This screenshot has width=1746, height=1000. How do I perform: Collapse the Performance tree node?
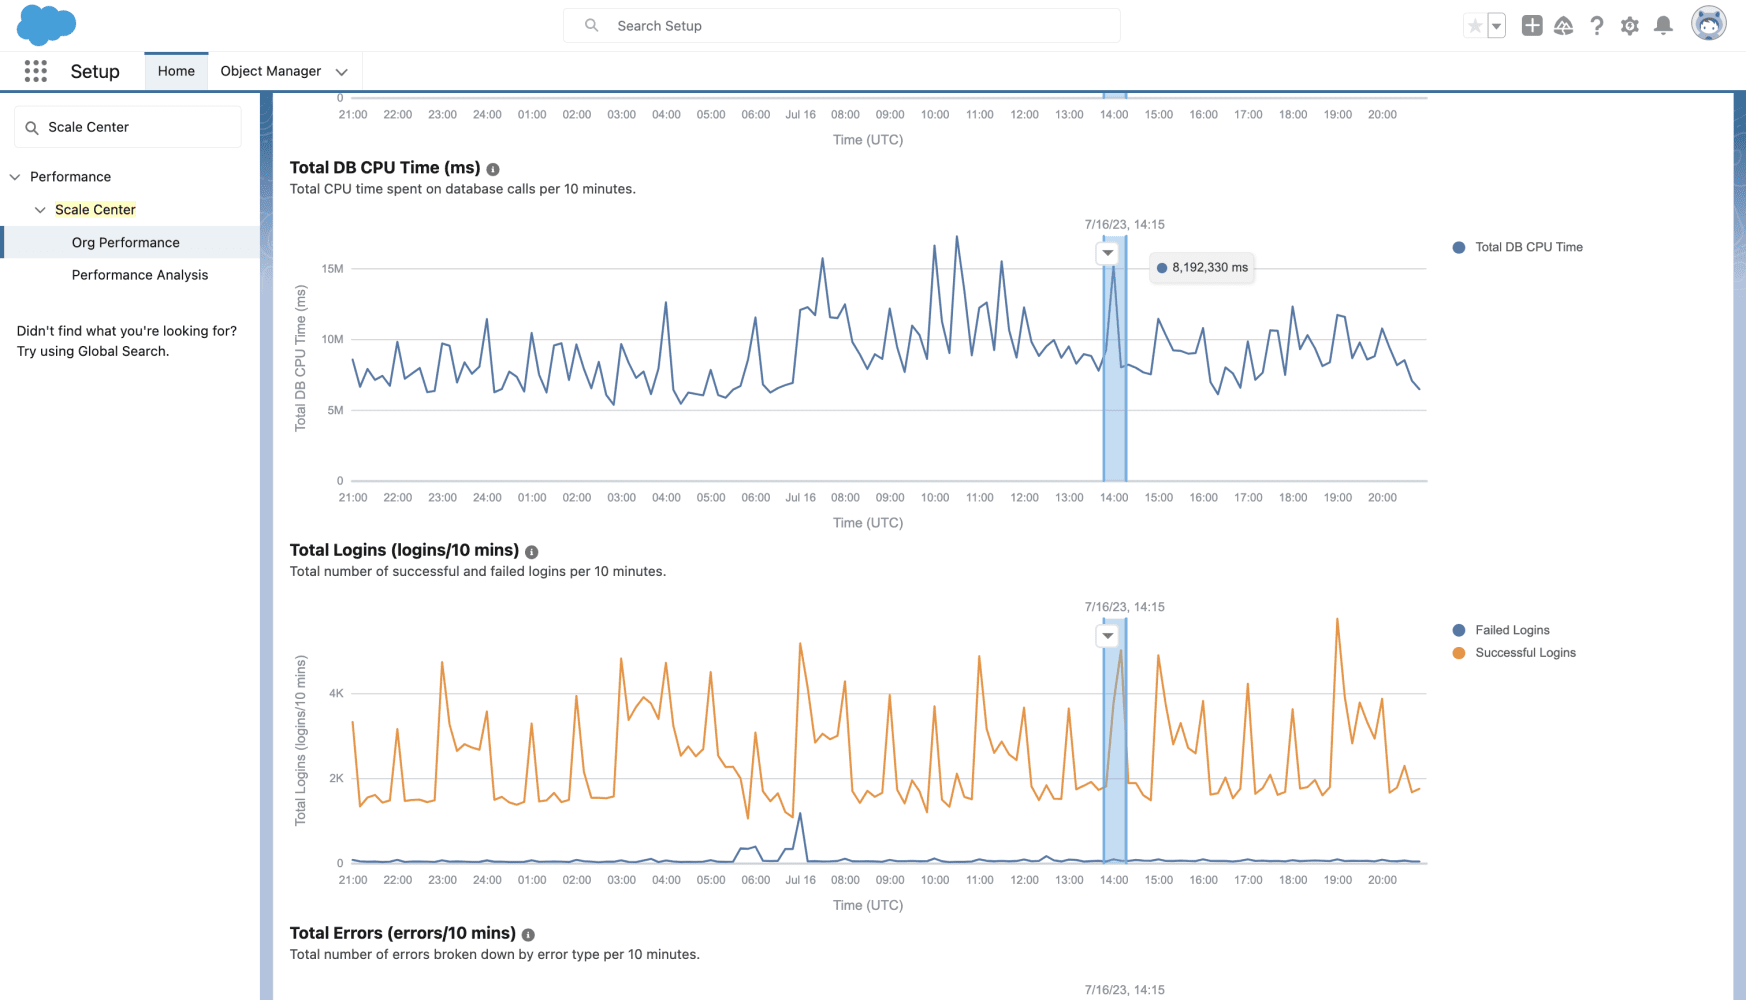15,177
